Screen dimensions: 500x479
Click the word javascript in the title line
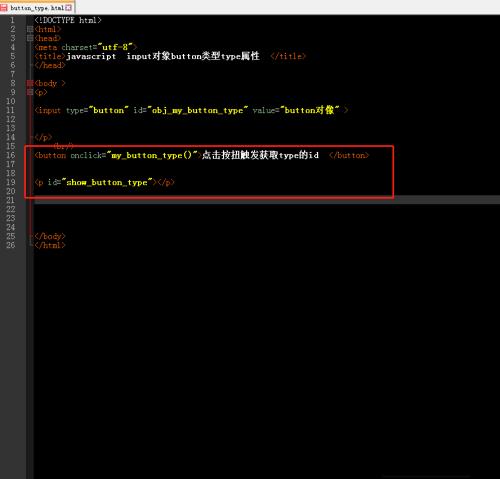91,56
